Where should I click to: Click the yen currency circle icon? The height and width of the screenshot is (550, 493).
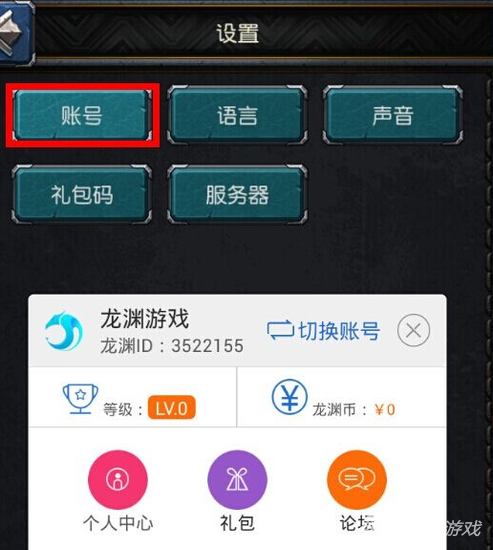point(289,397)
